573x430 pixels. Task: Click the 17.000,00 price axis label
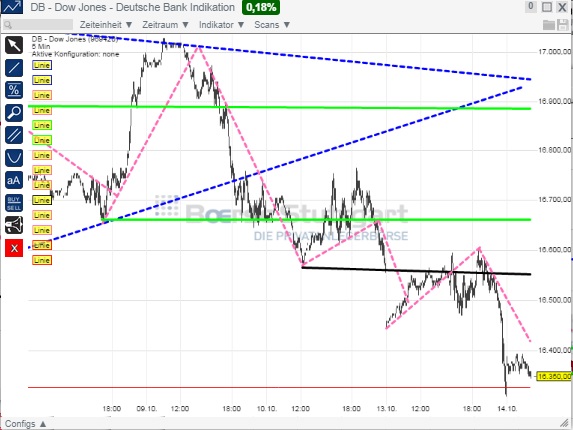pos(554,52)
